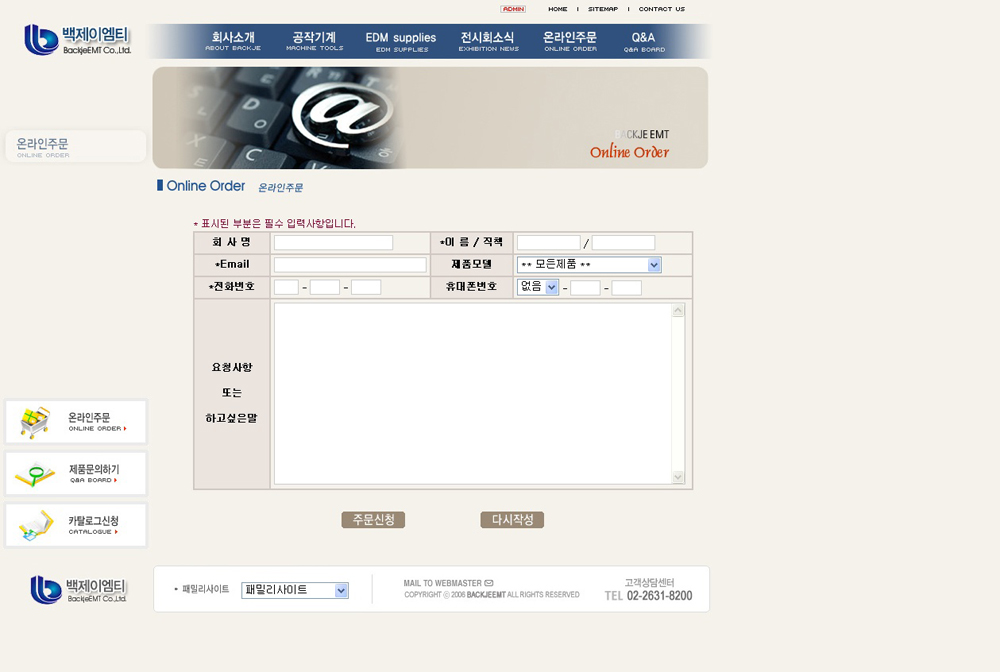Open the SITEMAP link
1000x672 pixels.
(602, 9)
